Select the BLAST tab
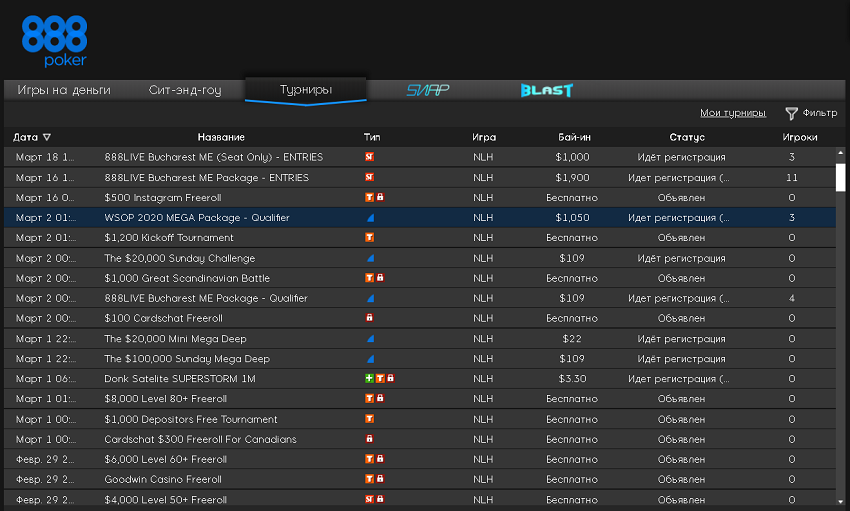 pos(546,90)
